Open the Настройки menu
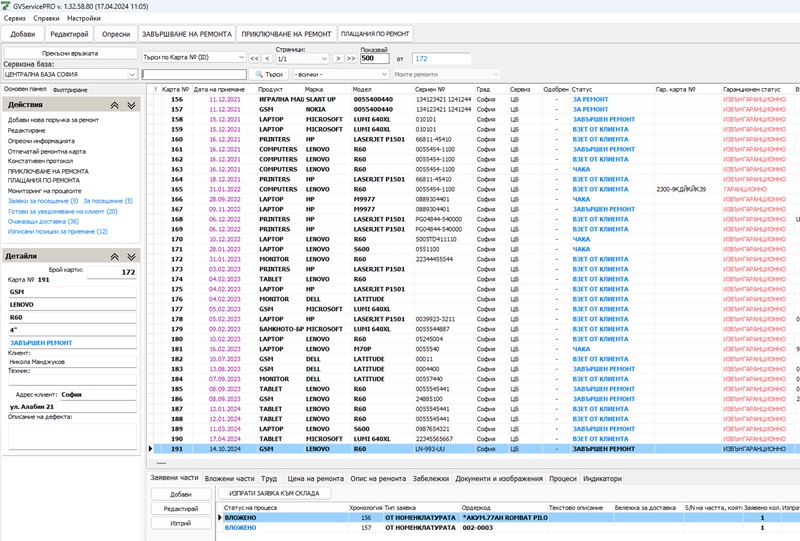 [x=84, y=18]
